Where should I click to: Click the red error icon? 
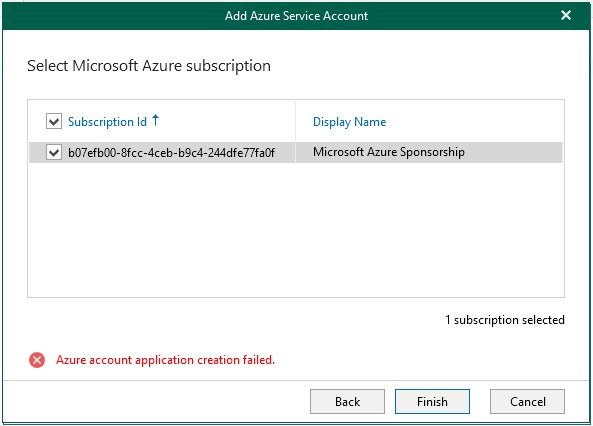37,360
